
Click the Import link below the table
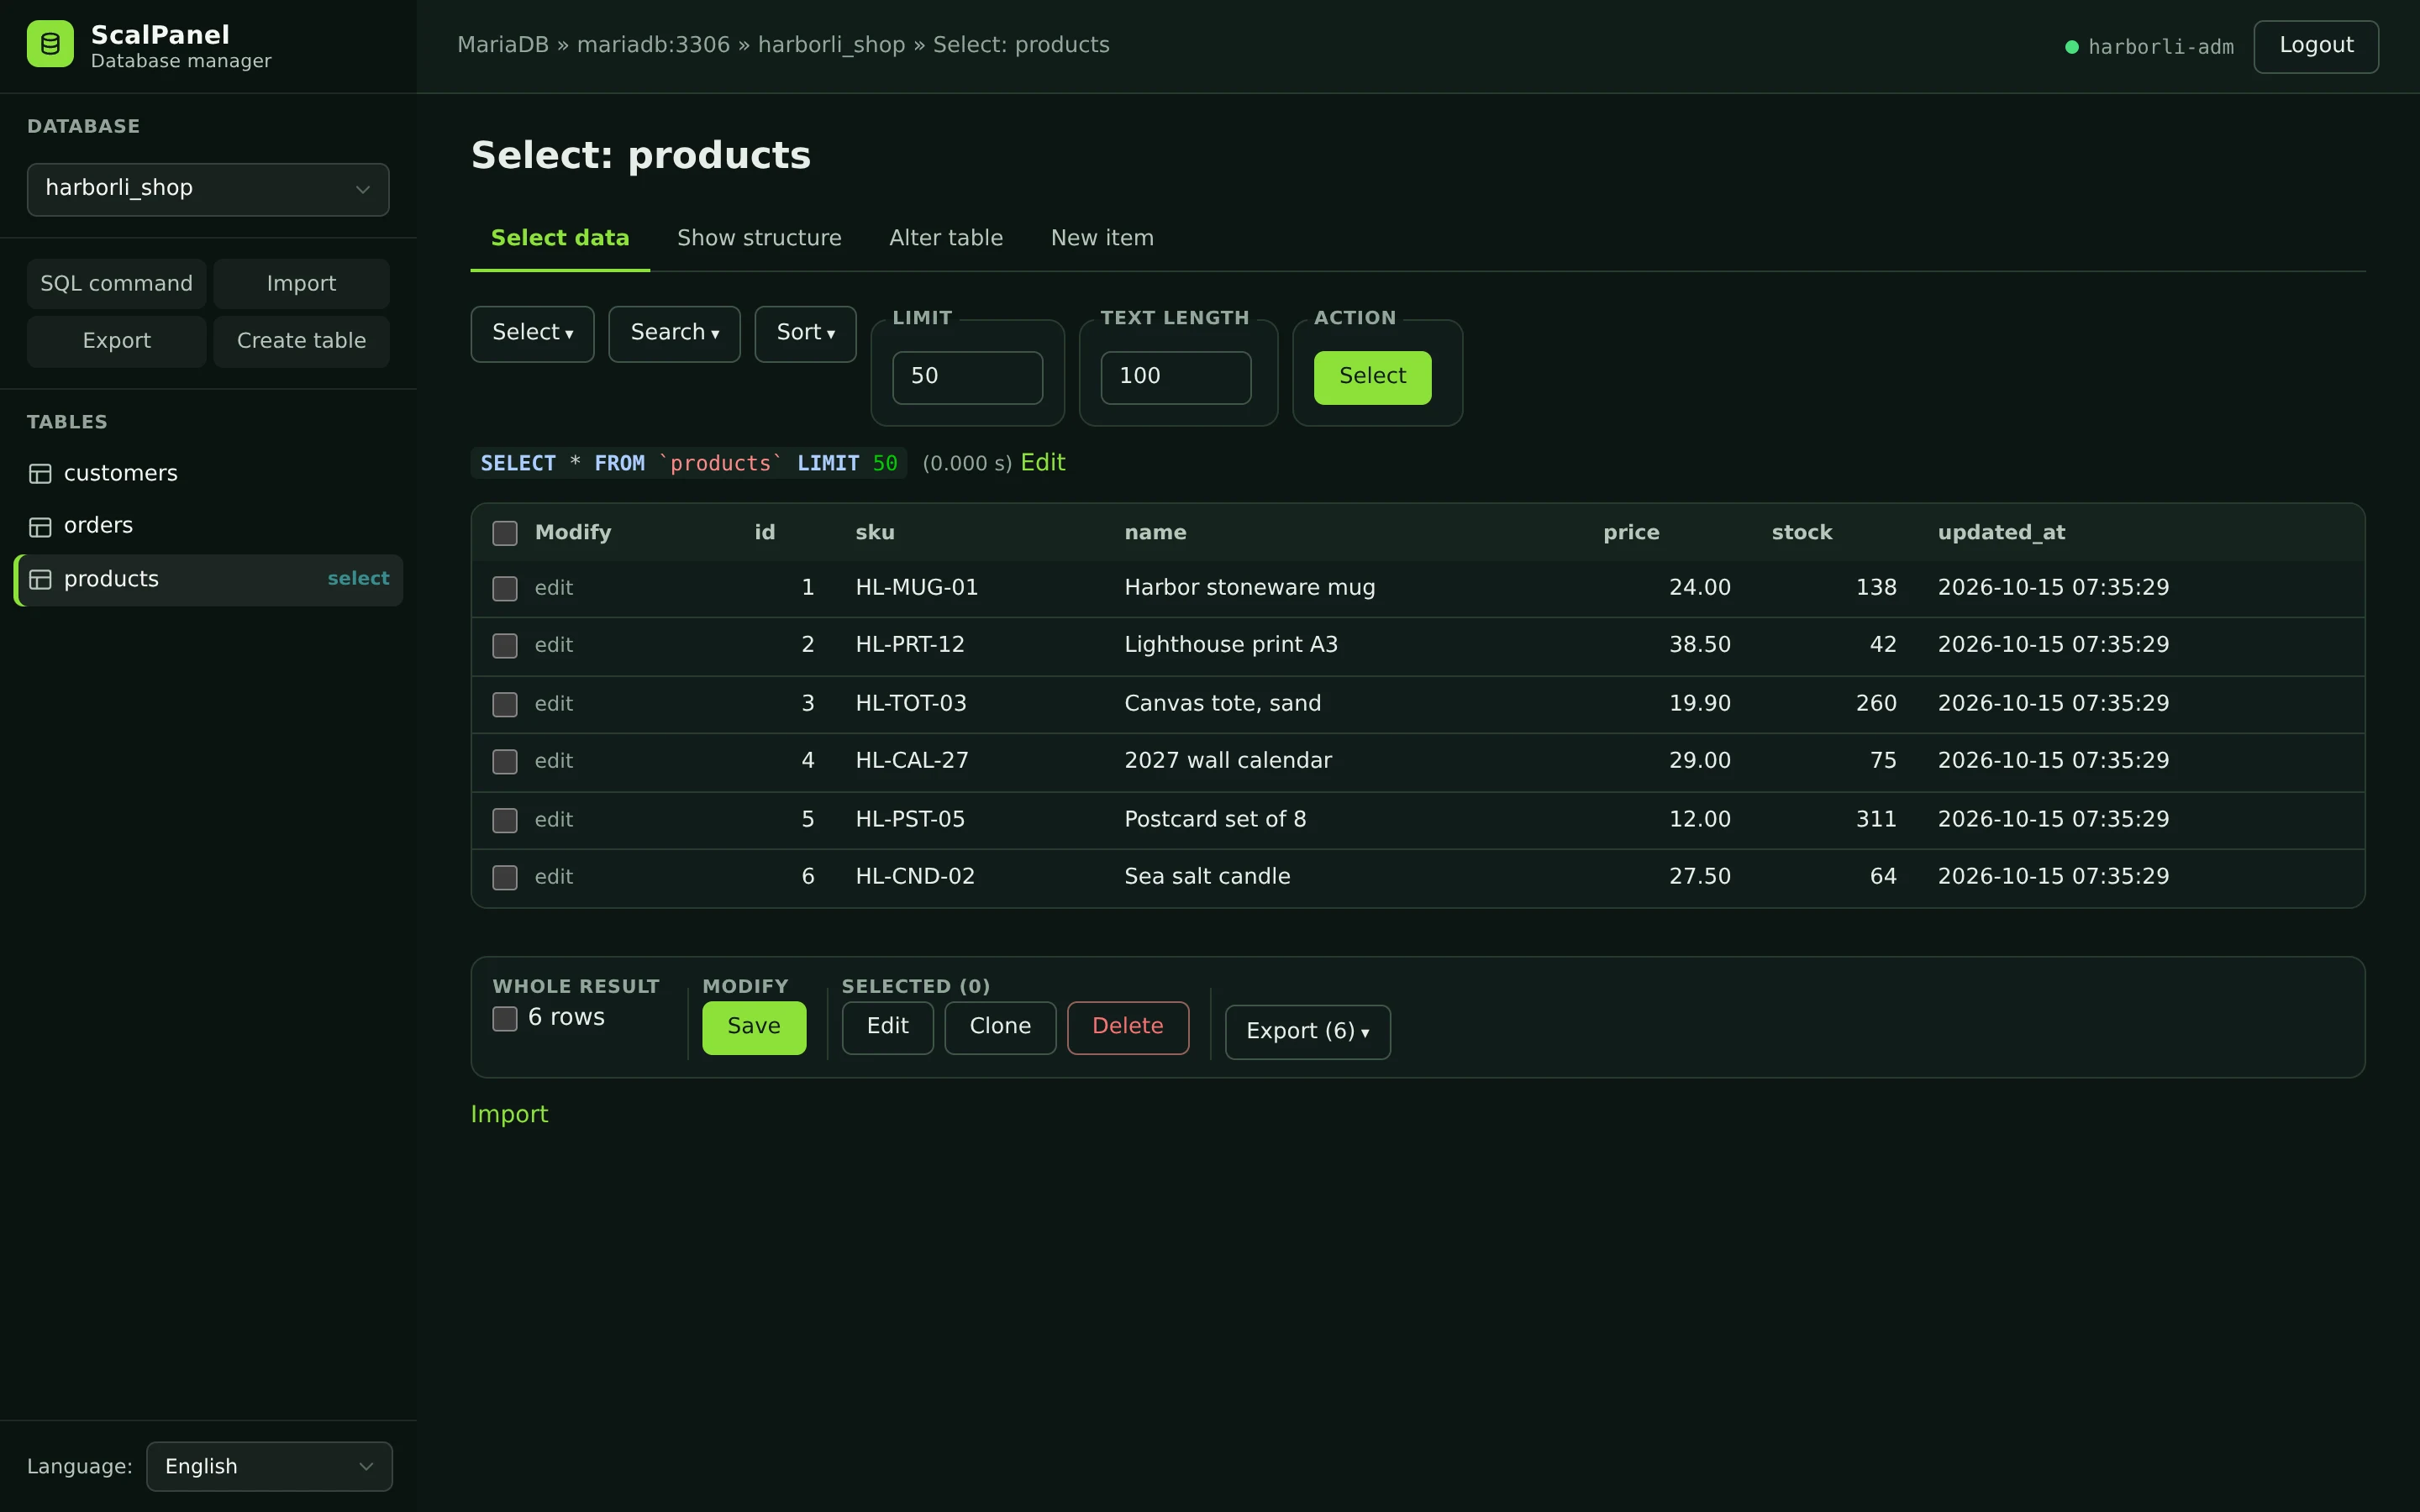click(509, 1114)
